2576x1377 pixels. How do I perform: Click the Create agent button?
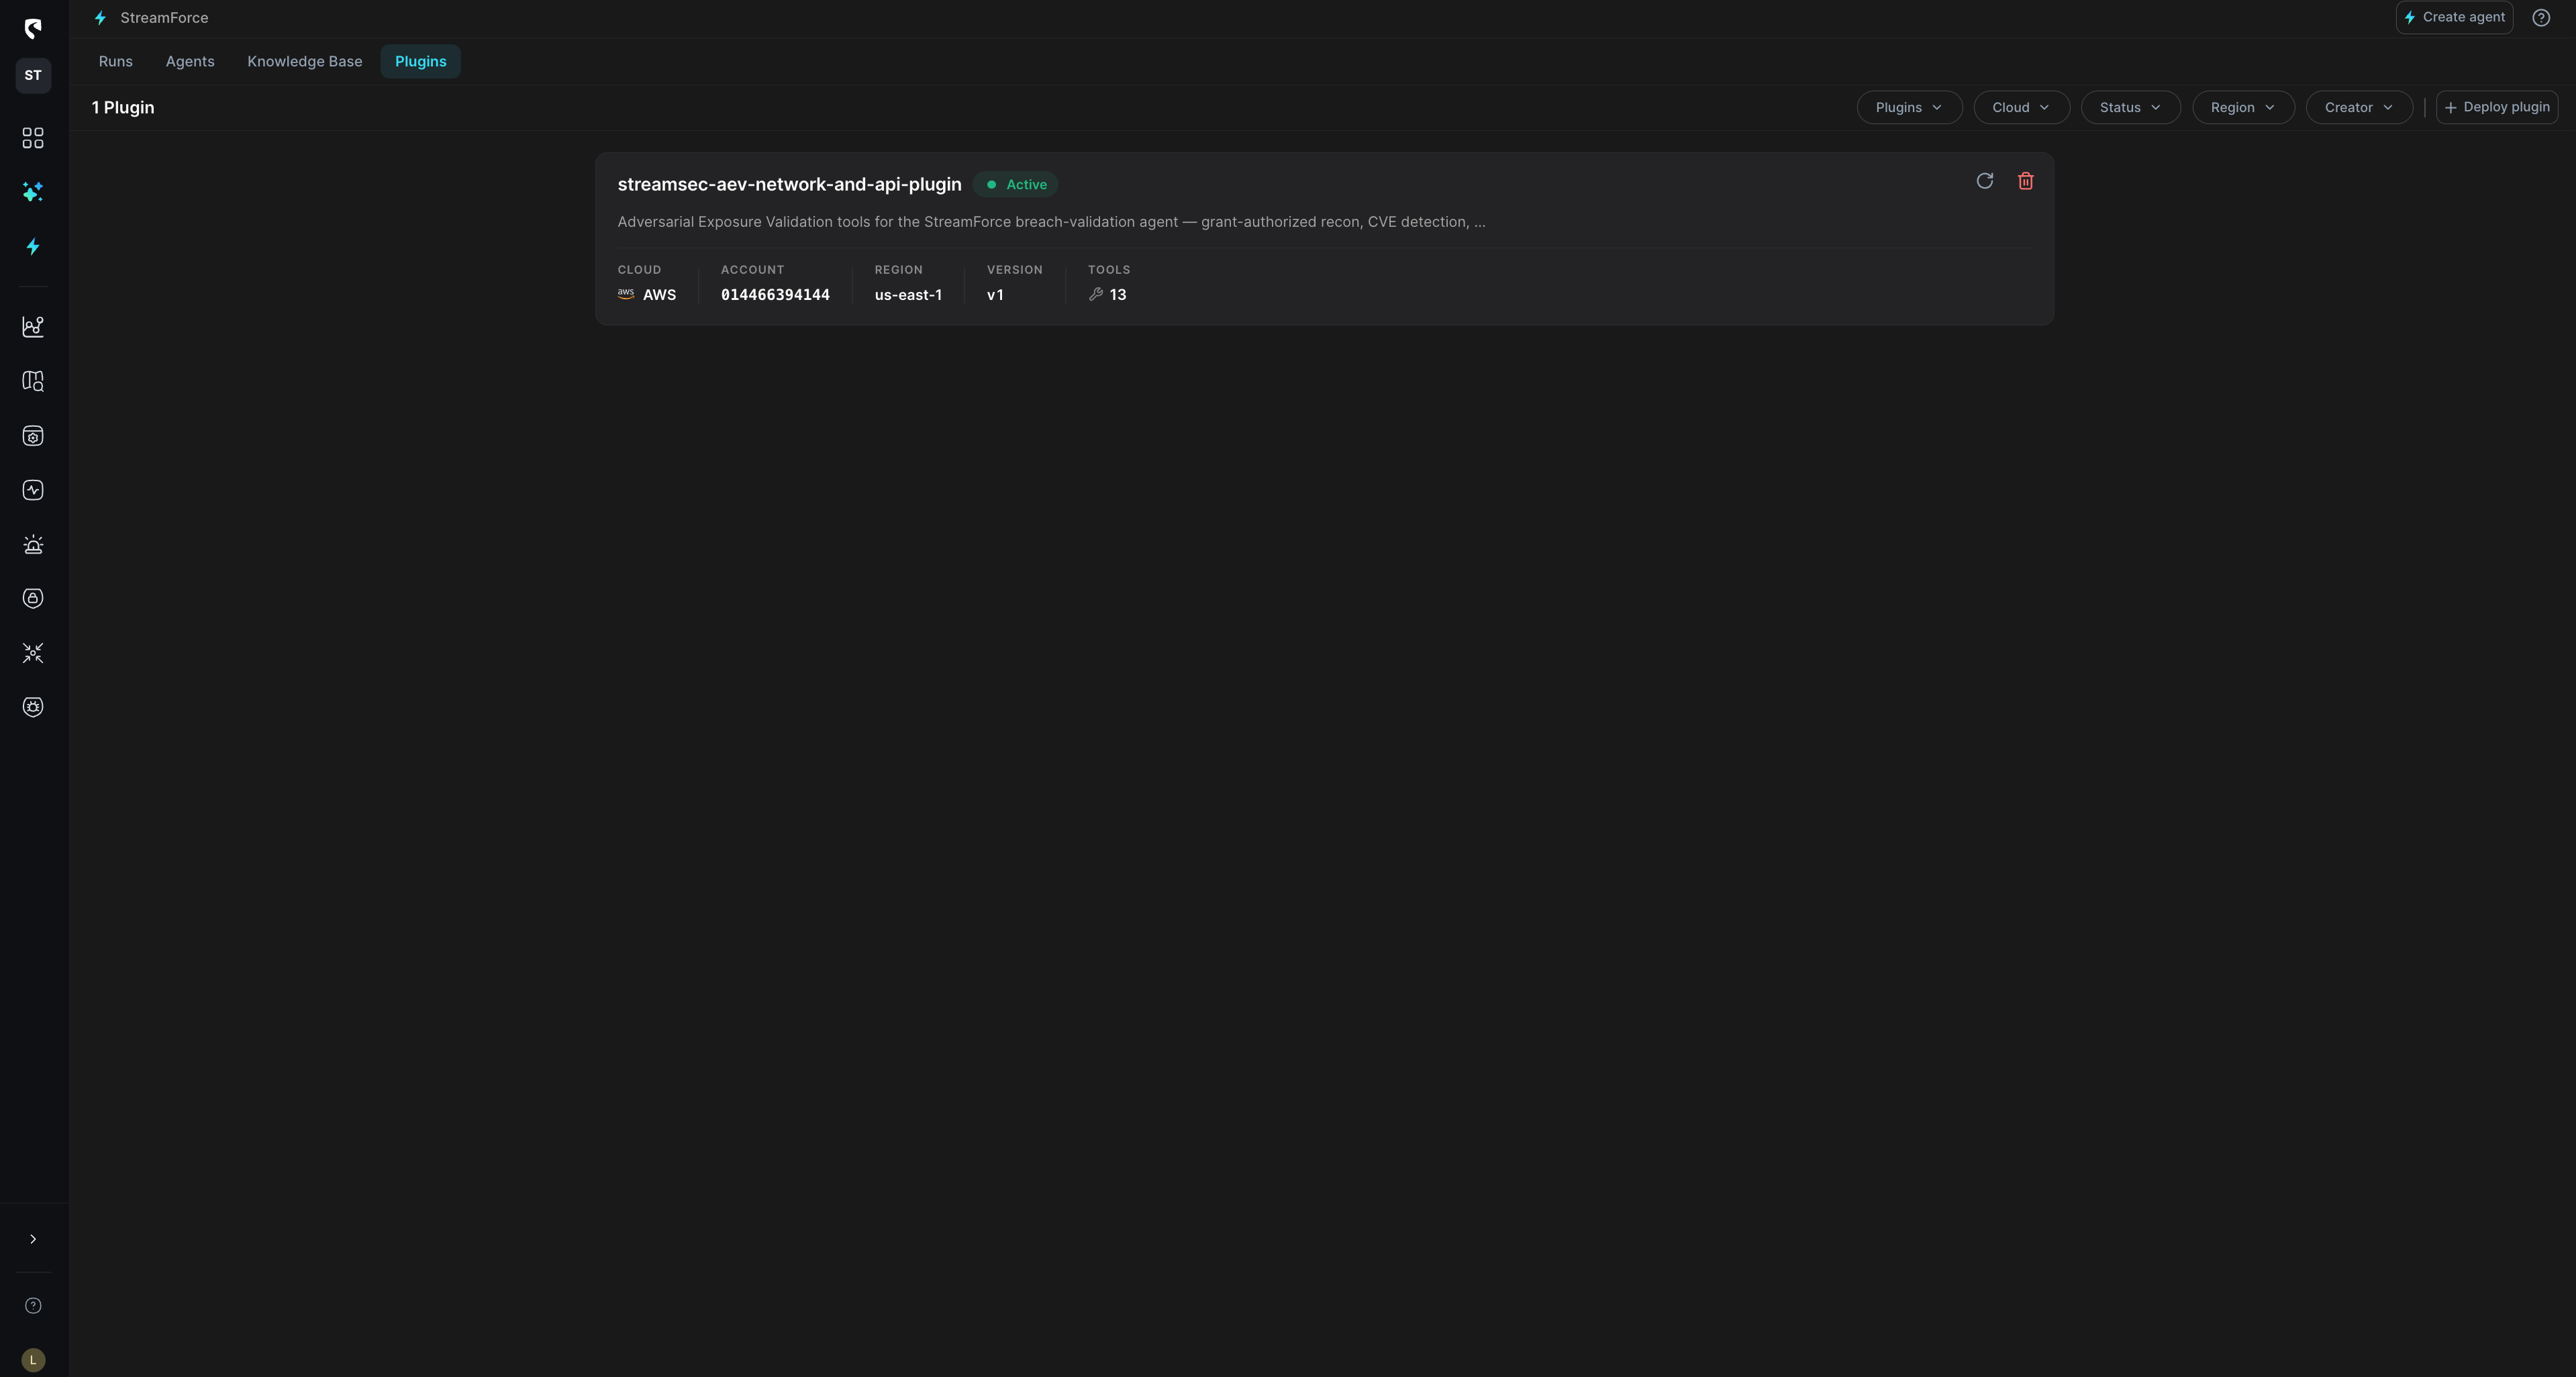click(x=2454, y=17)
